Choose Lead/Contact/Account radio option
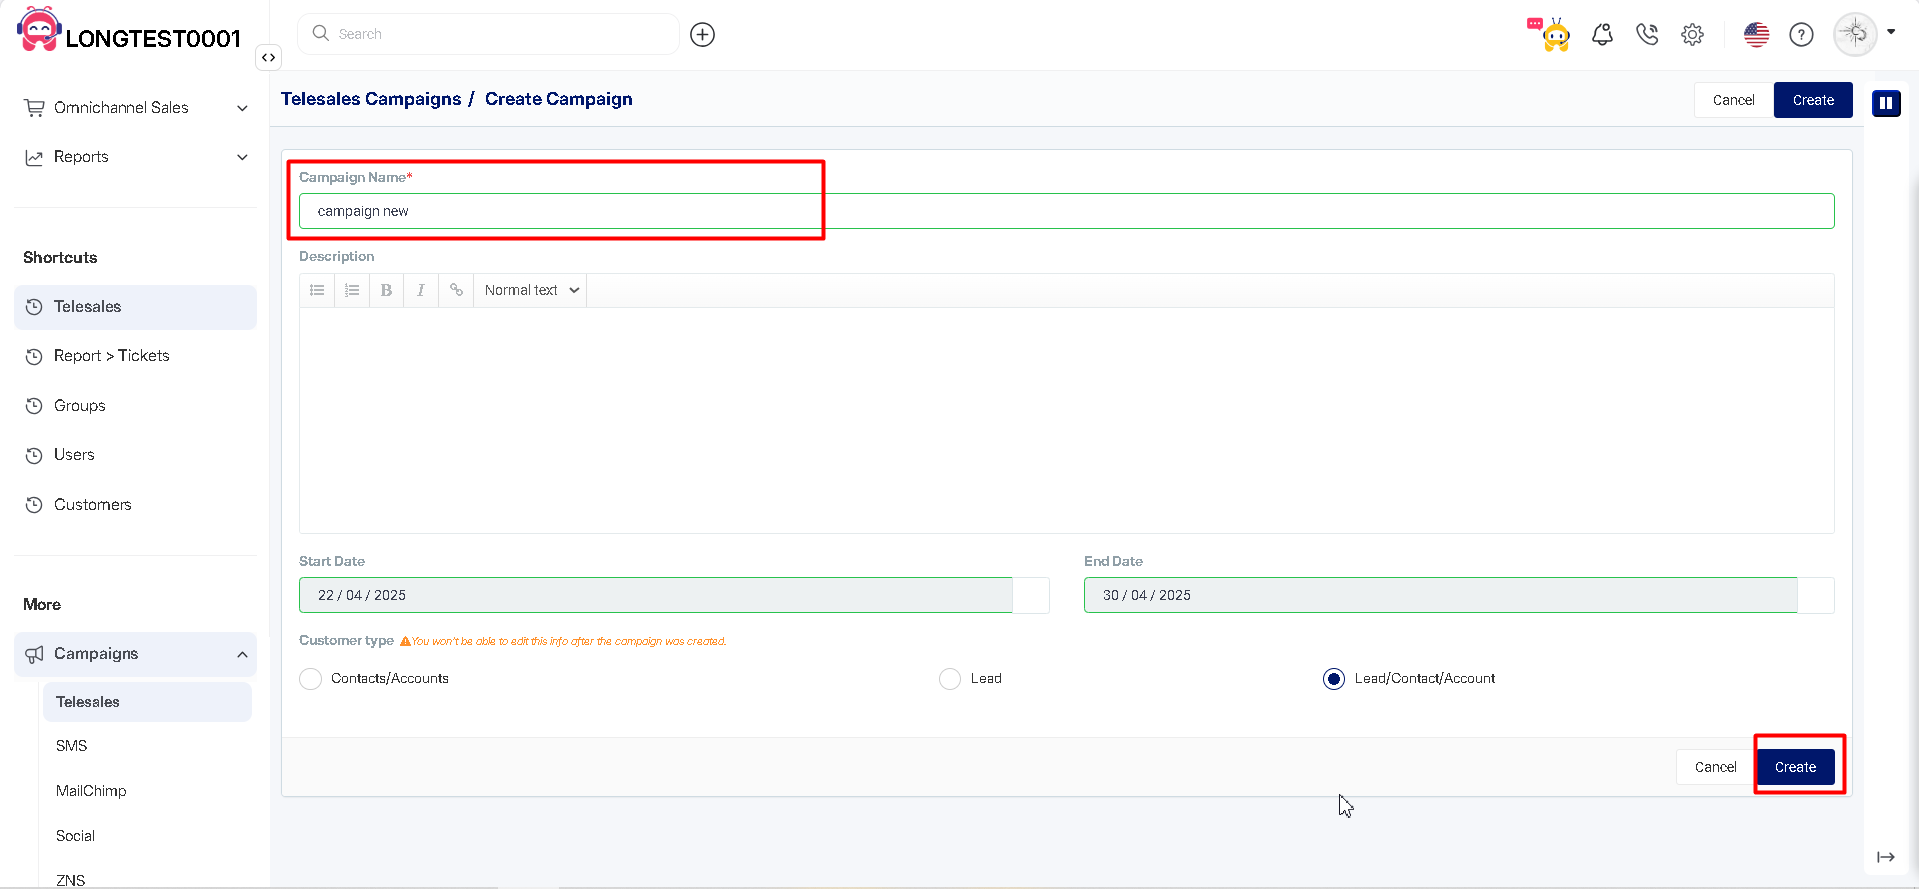Screen dimensions: 1919x889 point(1334,679)
